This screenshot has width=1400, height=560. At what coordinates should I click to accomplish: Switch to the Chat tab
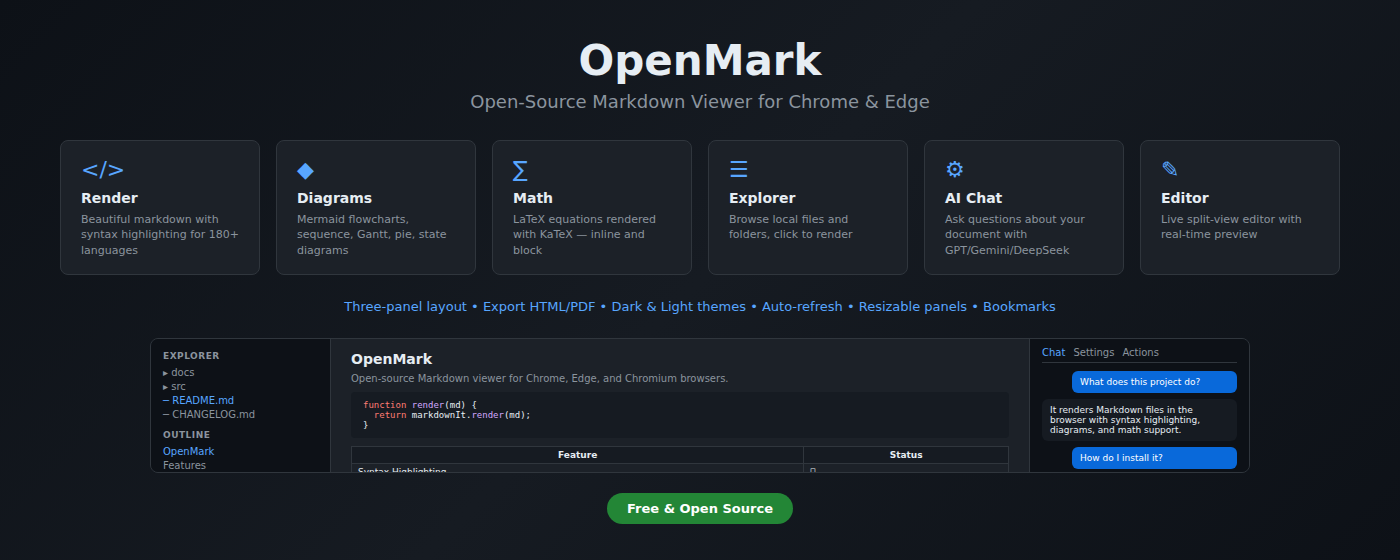1053,352
